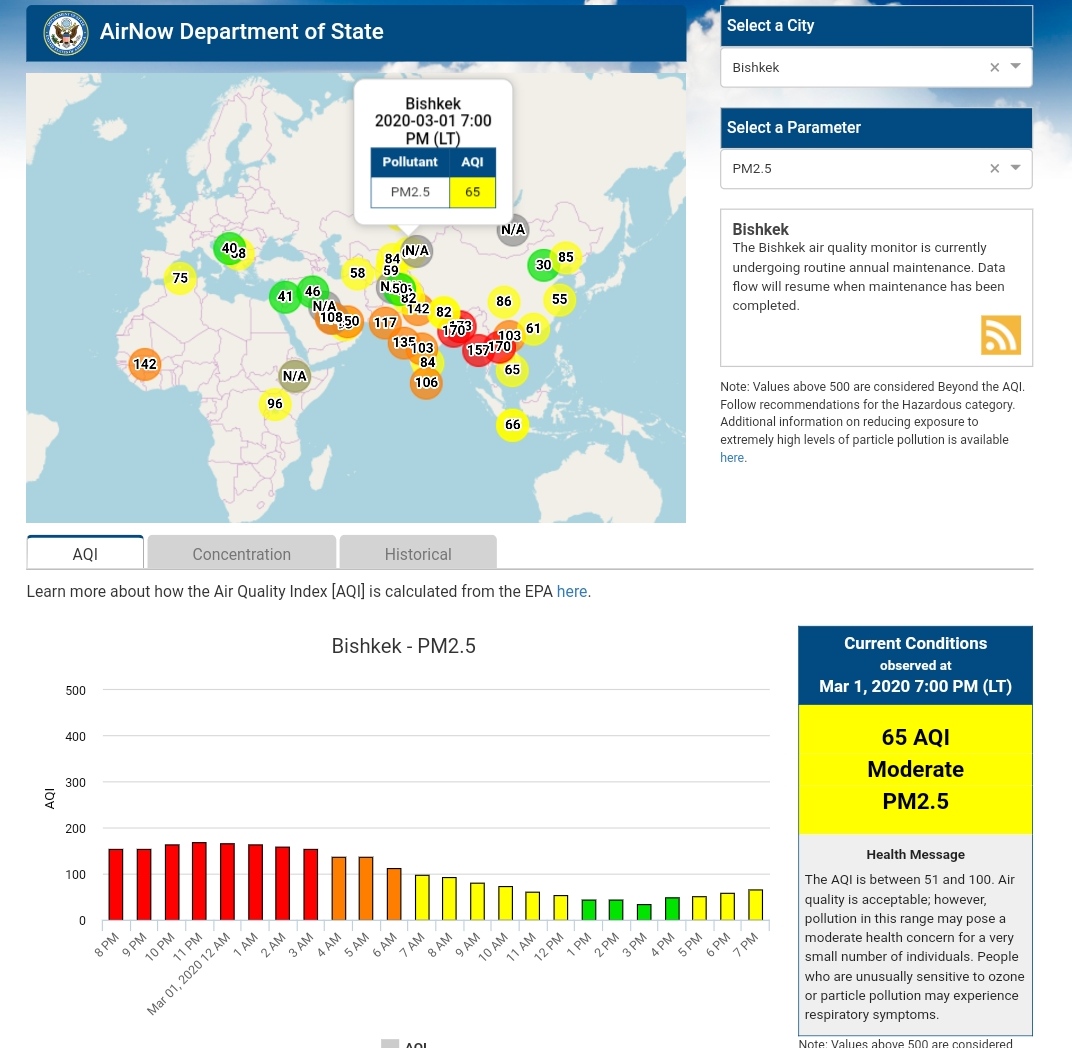Viewport: 1072px width, 1048px height.
Task: Follow the EPA AQI calculation 'here' link
Action: [x=571, y=591]
